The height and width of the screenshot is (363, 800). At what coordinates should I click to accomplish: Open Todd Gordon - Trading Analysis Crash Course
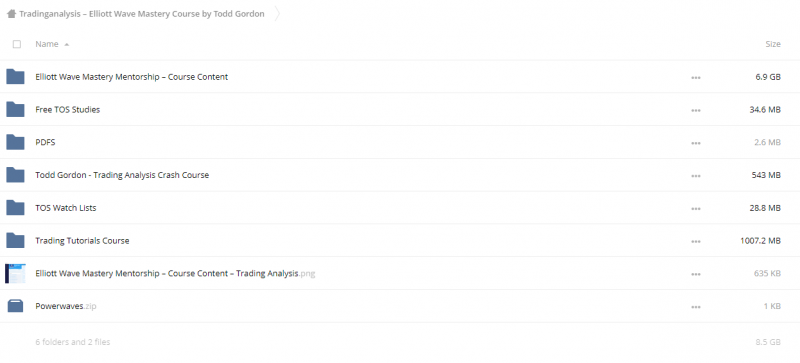pyautogui.click(x=122, y=175)
